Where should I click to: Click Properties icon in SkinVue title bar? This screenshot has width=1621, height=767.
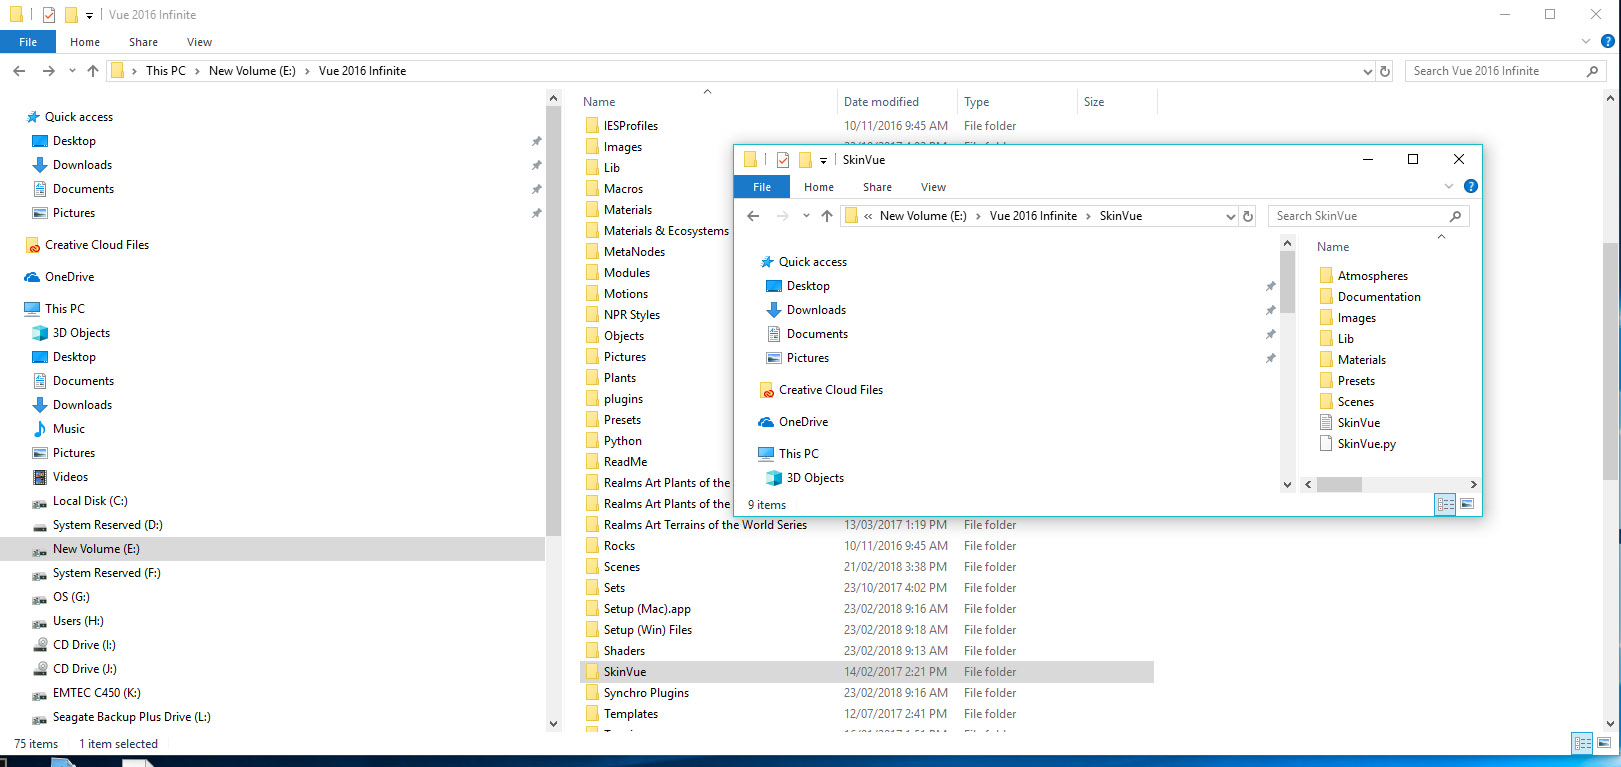[783, 160]
